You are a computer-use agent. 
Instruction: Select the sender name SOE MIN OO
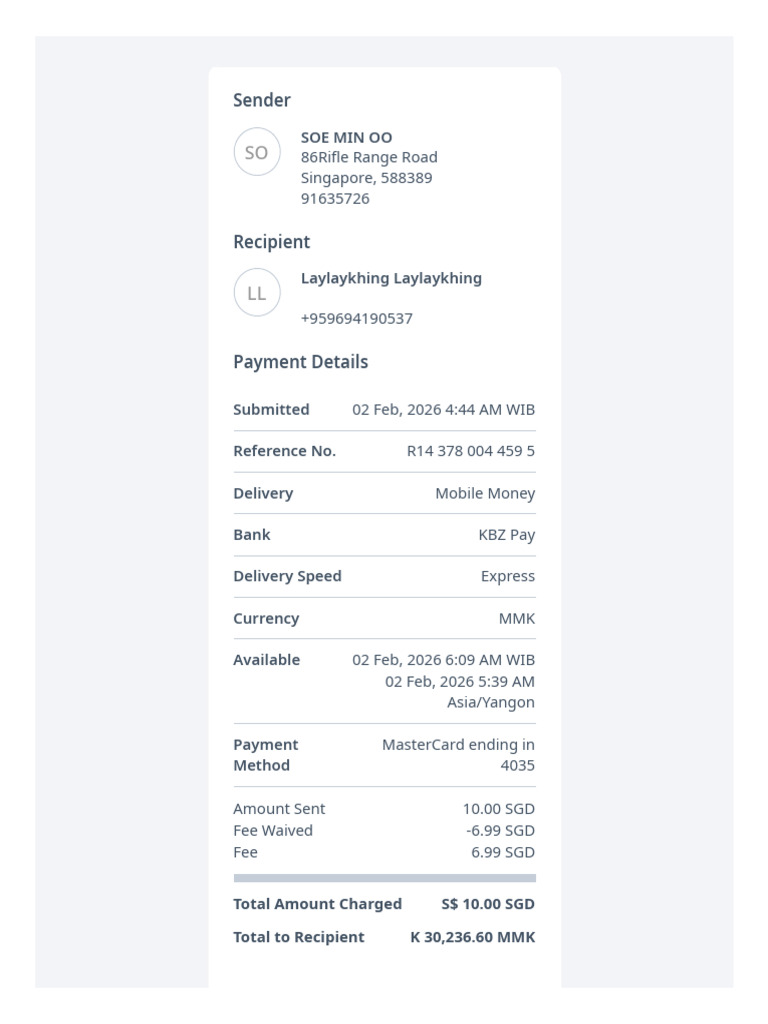[346, 138]
